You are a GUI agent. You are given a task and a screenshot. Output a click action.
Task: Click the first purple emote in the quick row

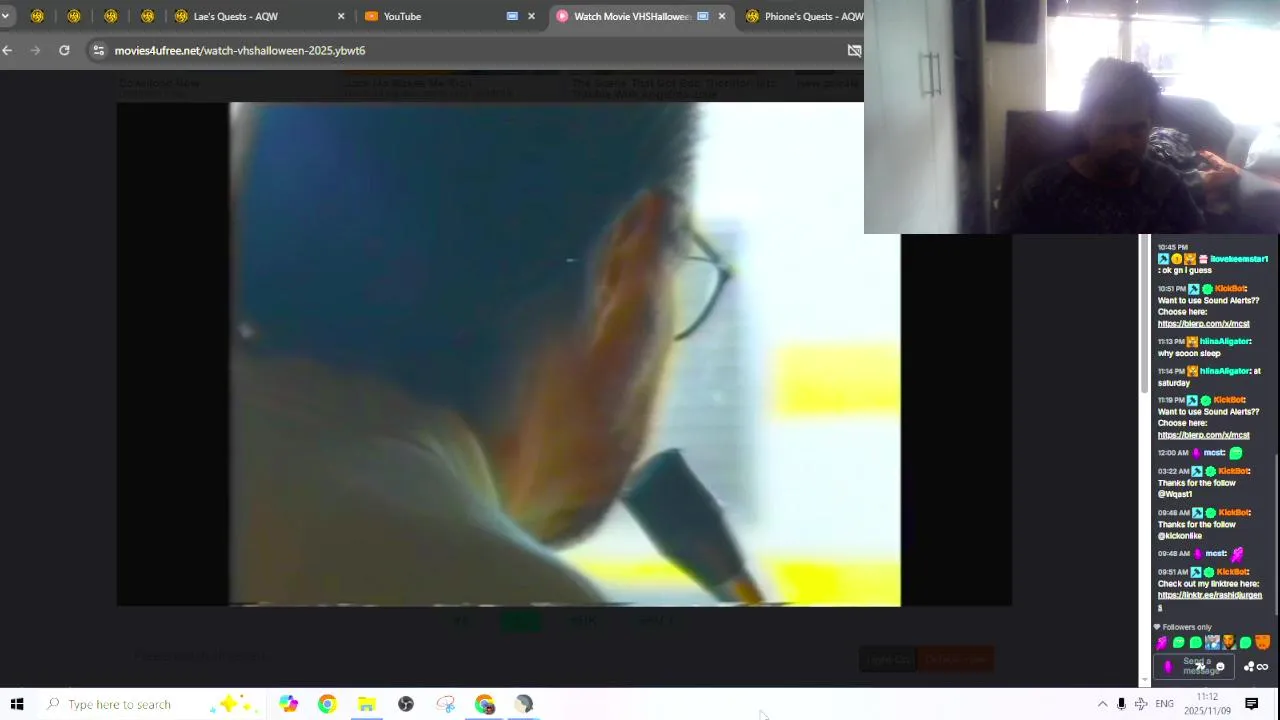[1162, 643]
